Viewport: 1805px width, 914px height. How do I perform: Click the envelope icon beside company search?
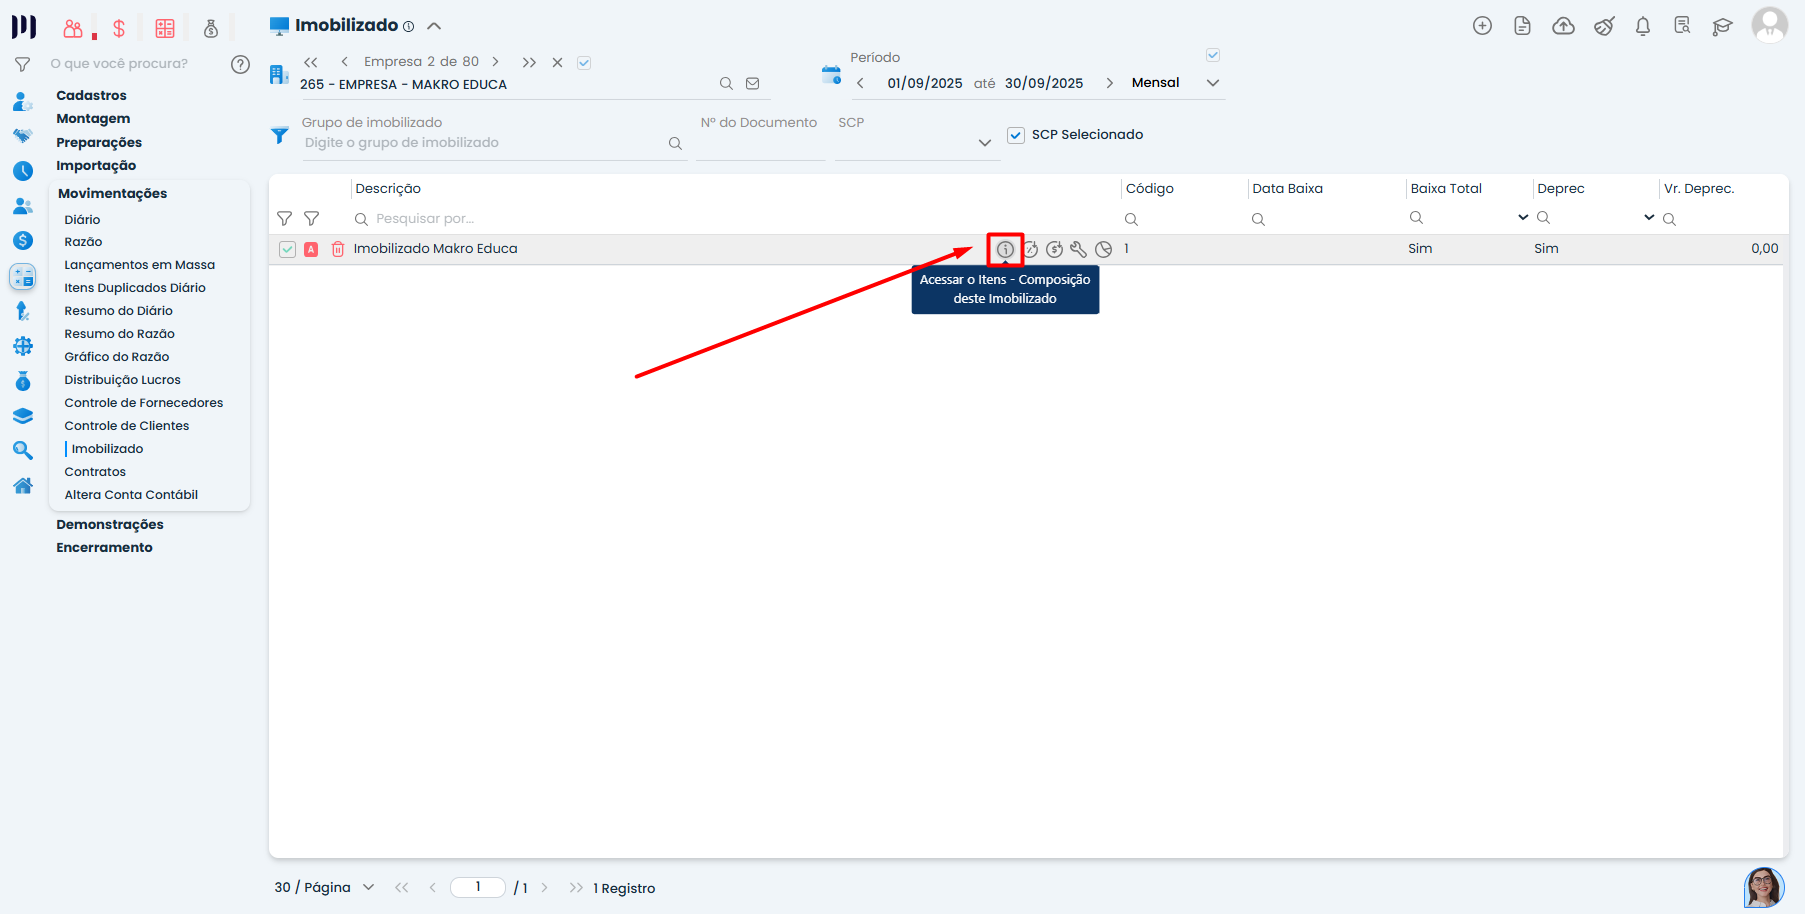click(x=753, y=84)
